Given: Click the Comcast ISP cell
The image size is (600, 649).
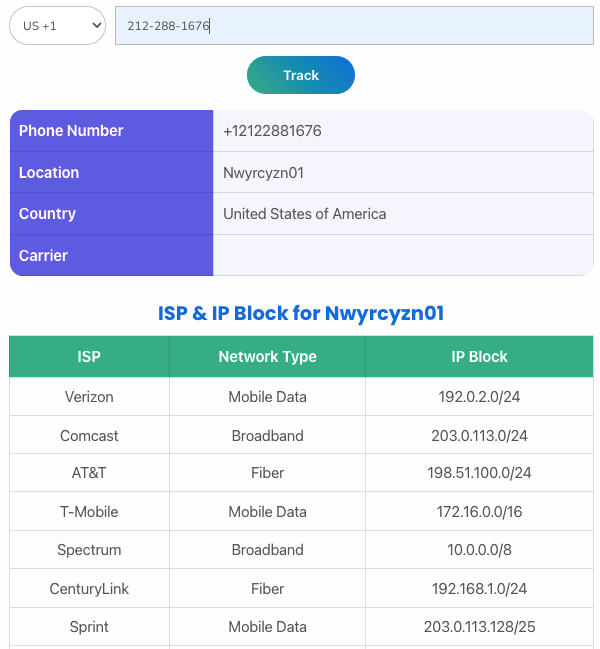Looking at the screenshot, I should click(89, 436).
